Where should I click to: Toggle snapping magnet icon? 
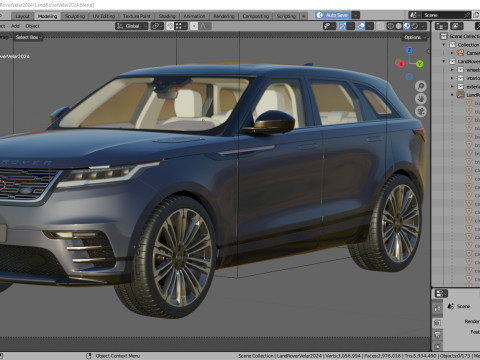[170, 26]
